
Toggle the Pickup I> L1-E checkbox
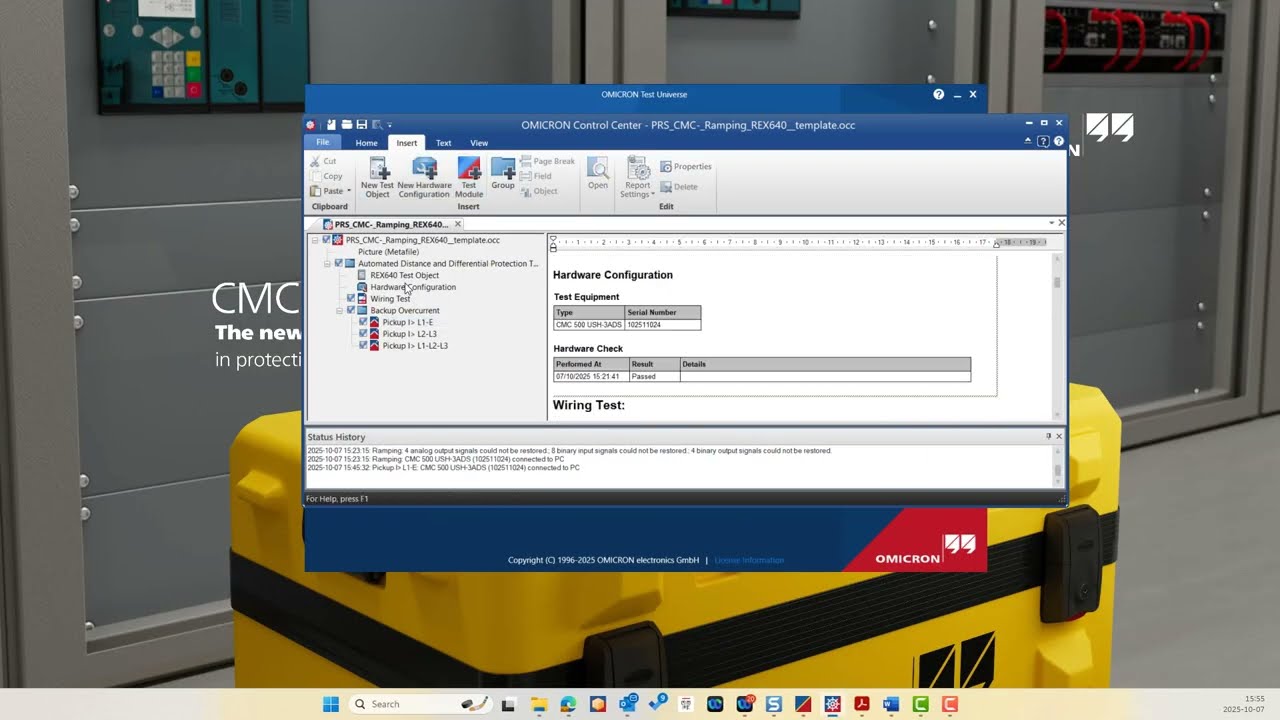[363, 322]
